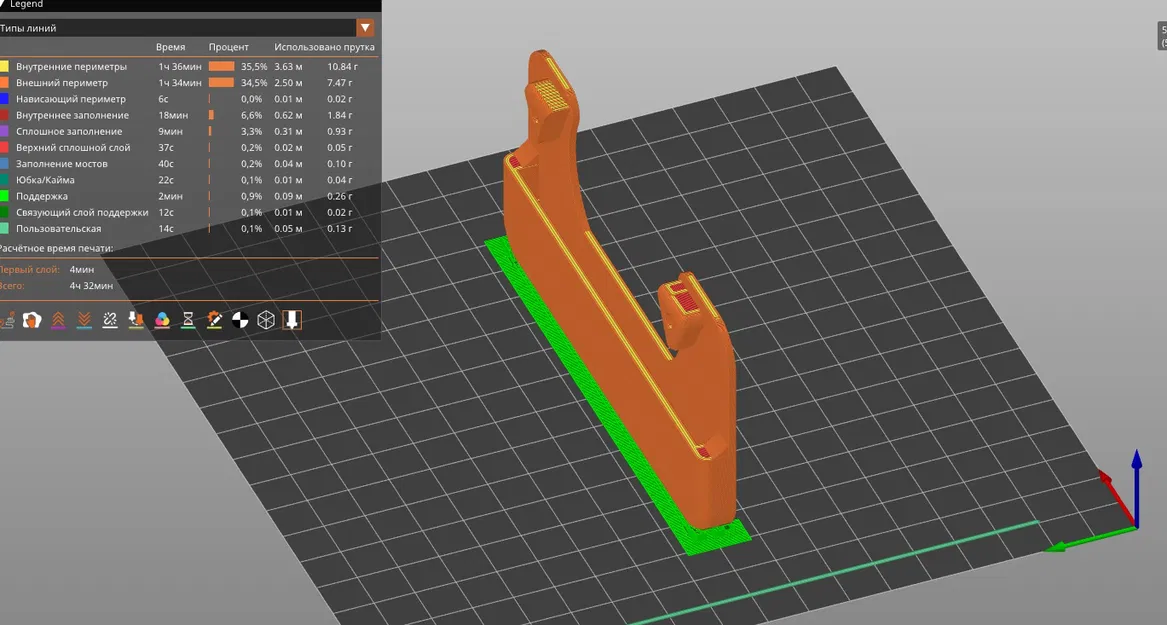This screenshot has height=625, width=1167.
Task: Toggle tool changes icon
Action: 136,320
